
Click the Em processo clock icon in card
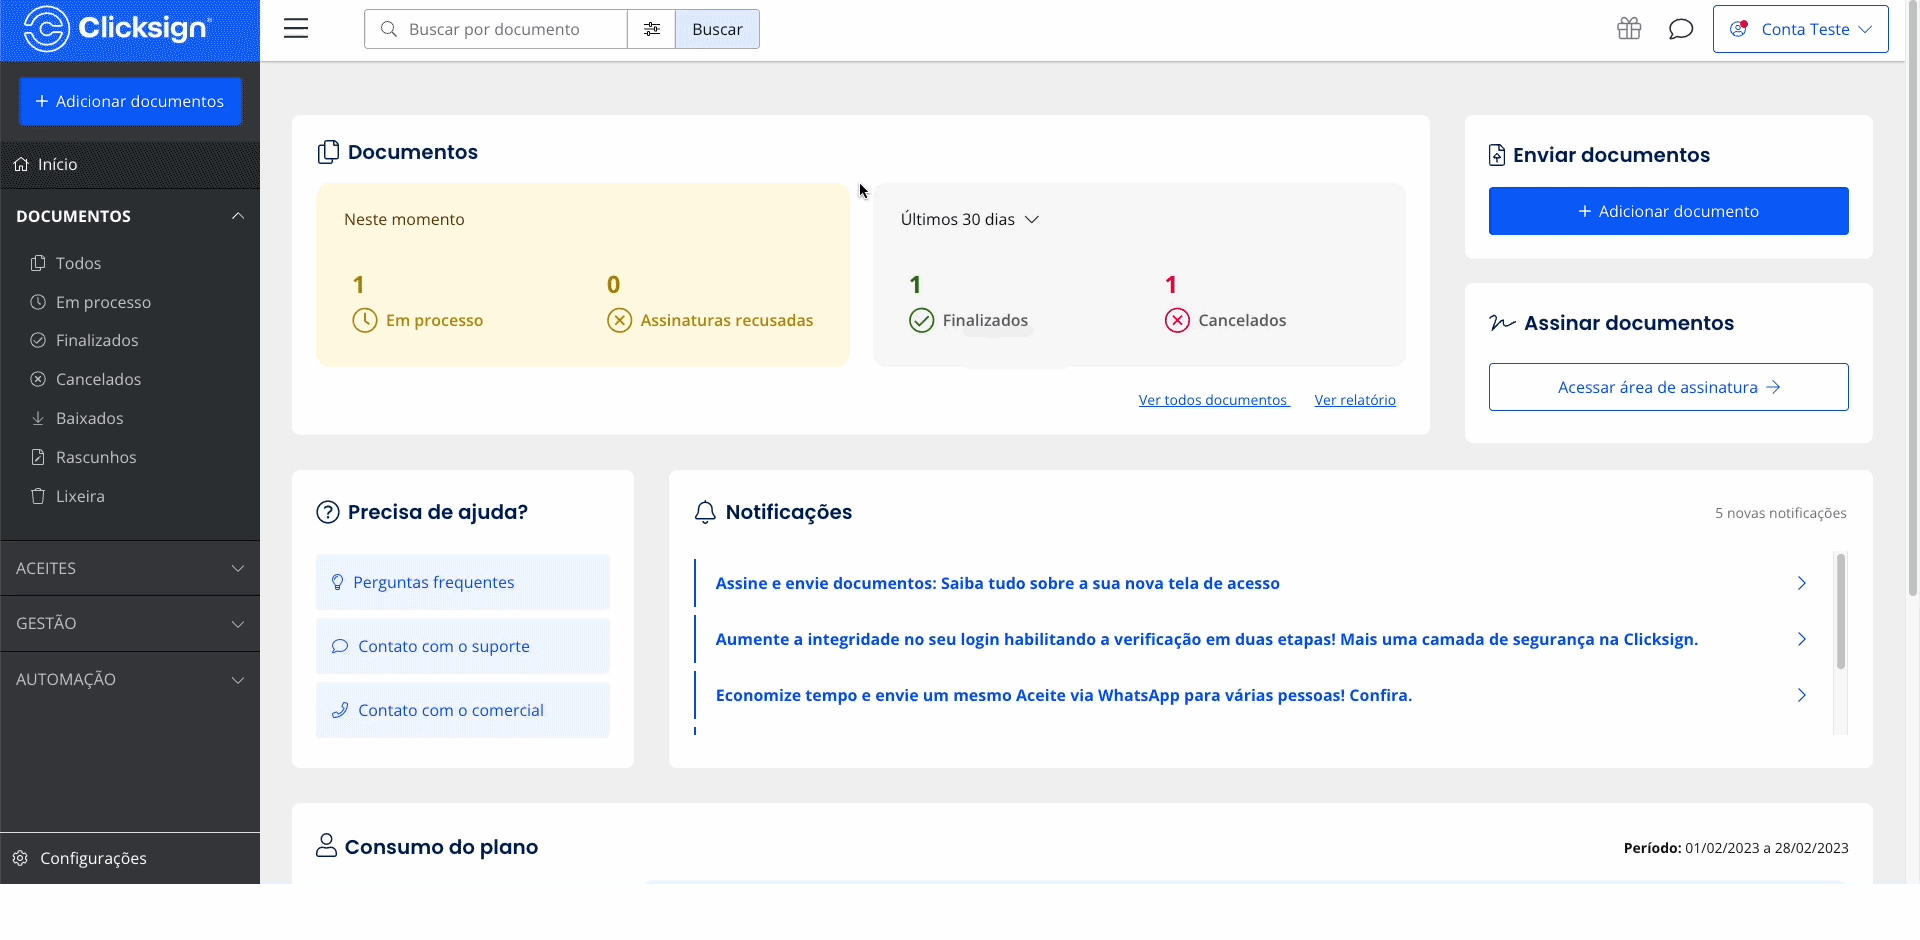[x=365, y=320]
